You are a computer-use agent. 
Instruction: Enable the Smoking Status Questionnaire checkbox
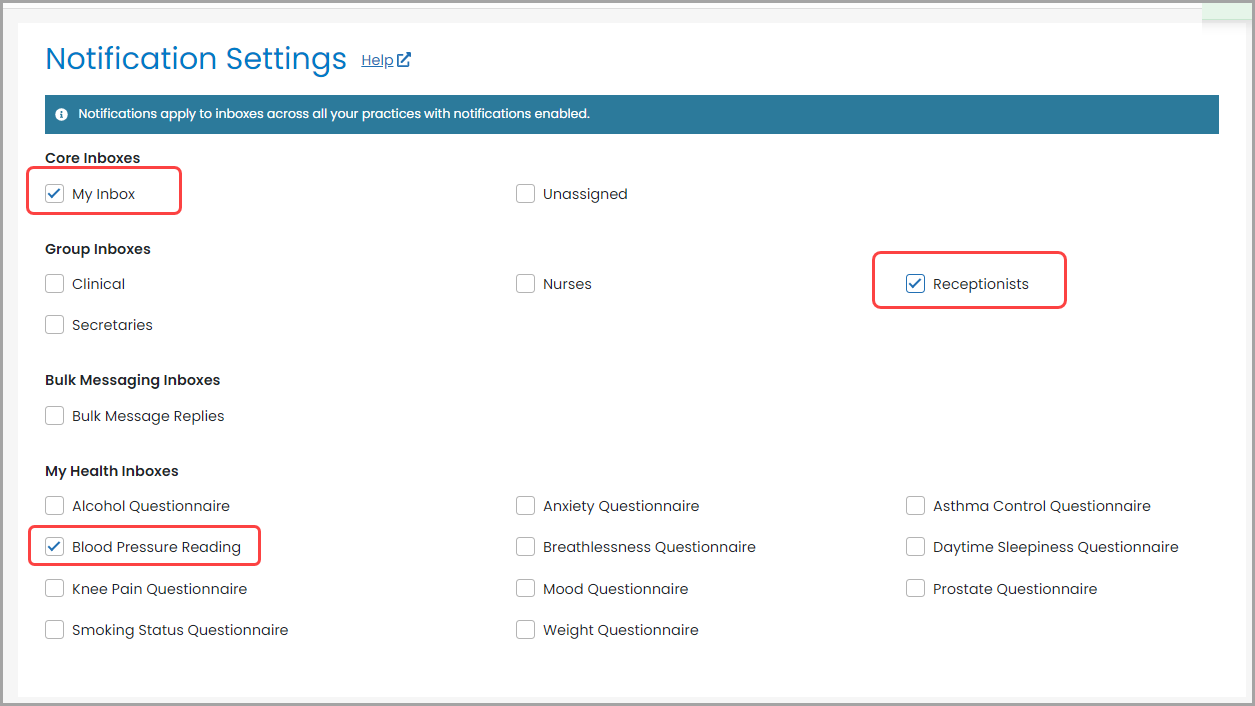[x=55, y=630]
